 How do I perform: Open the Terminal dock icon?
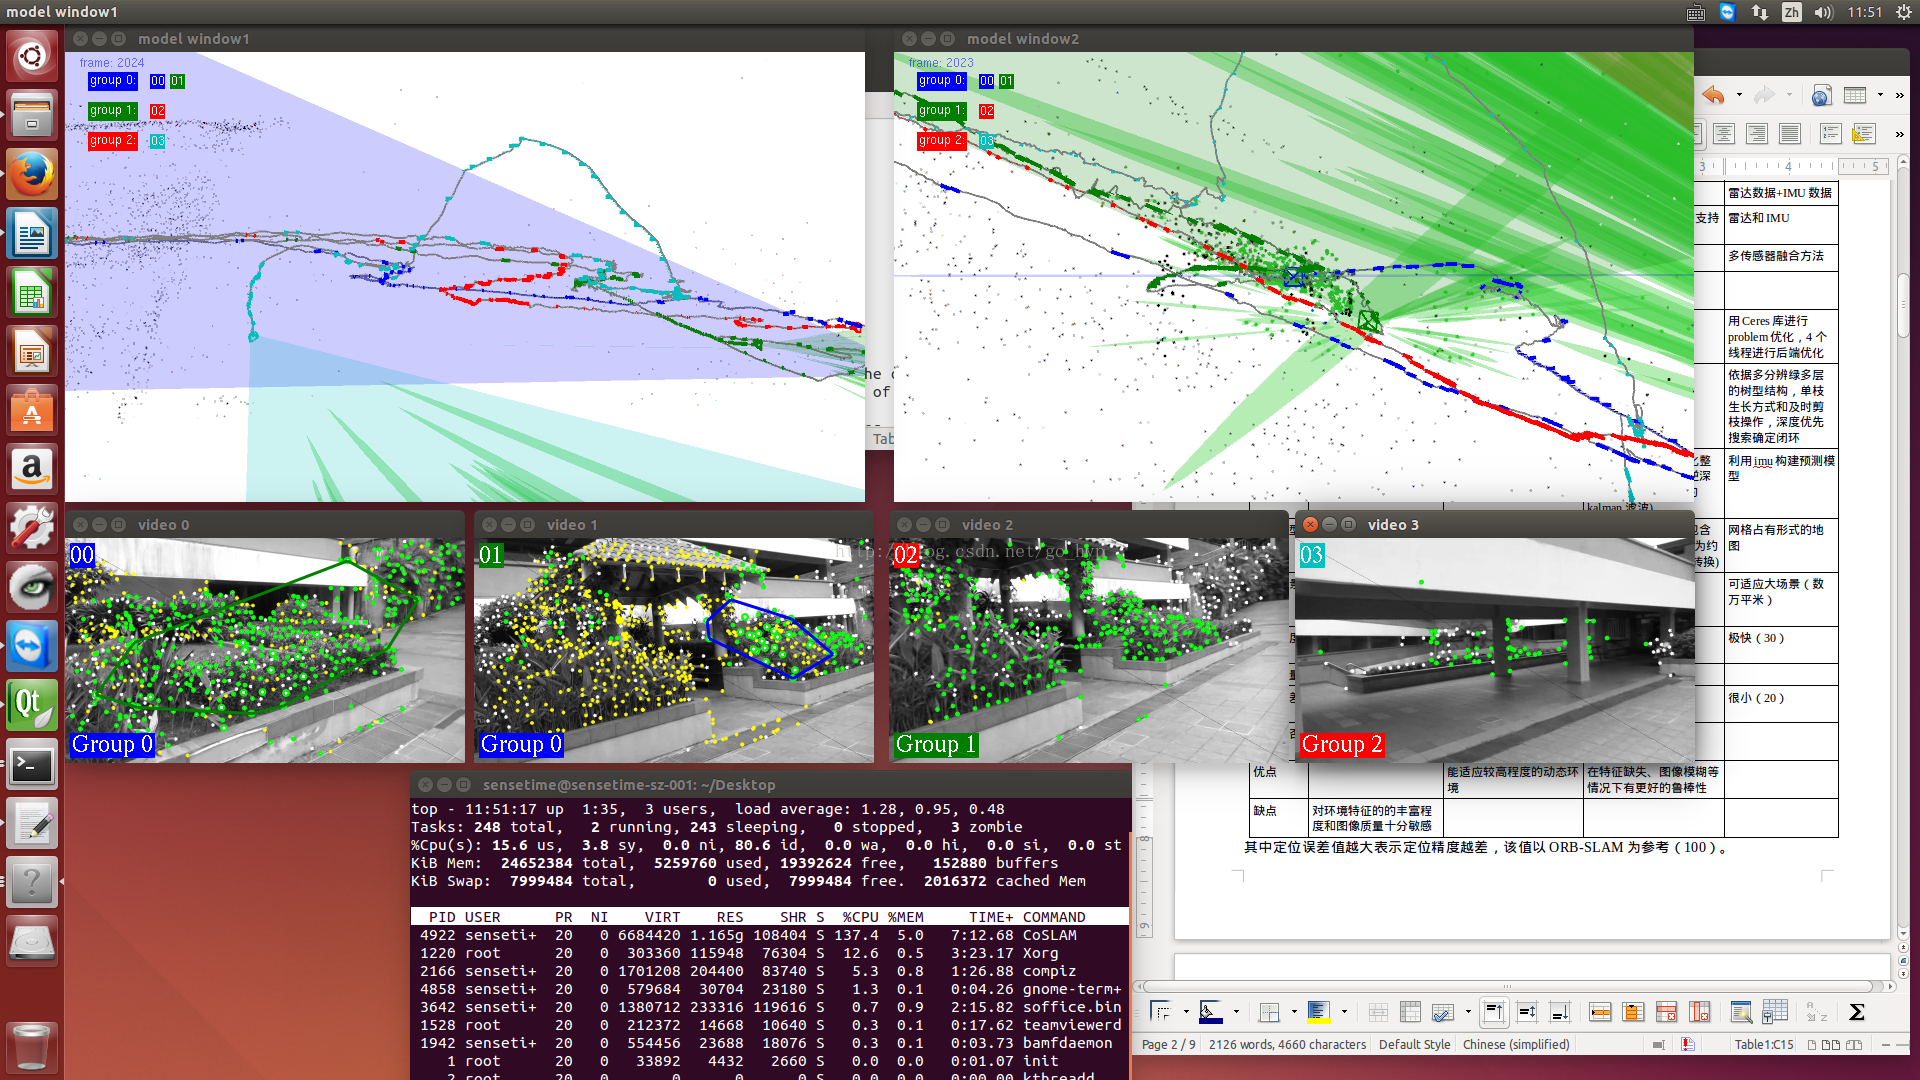[x=32, y=766]
